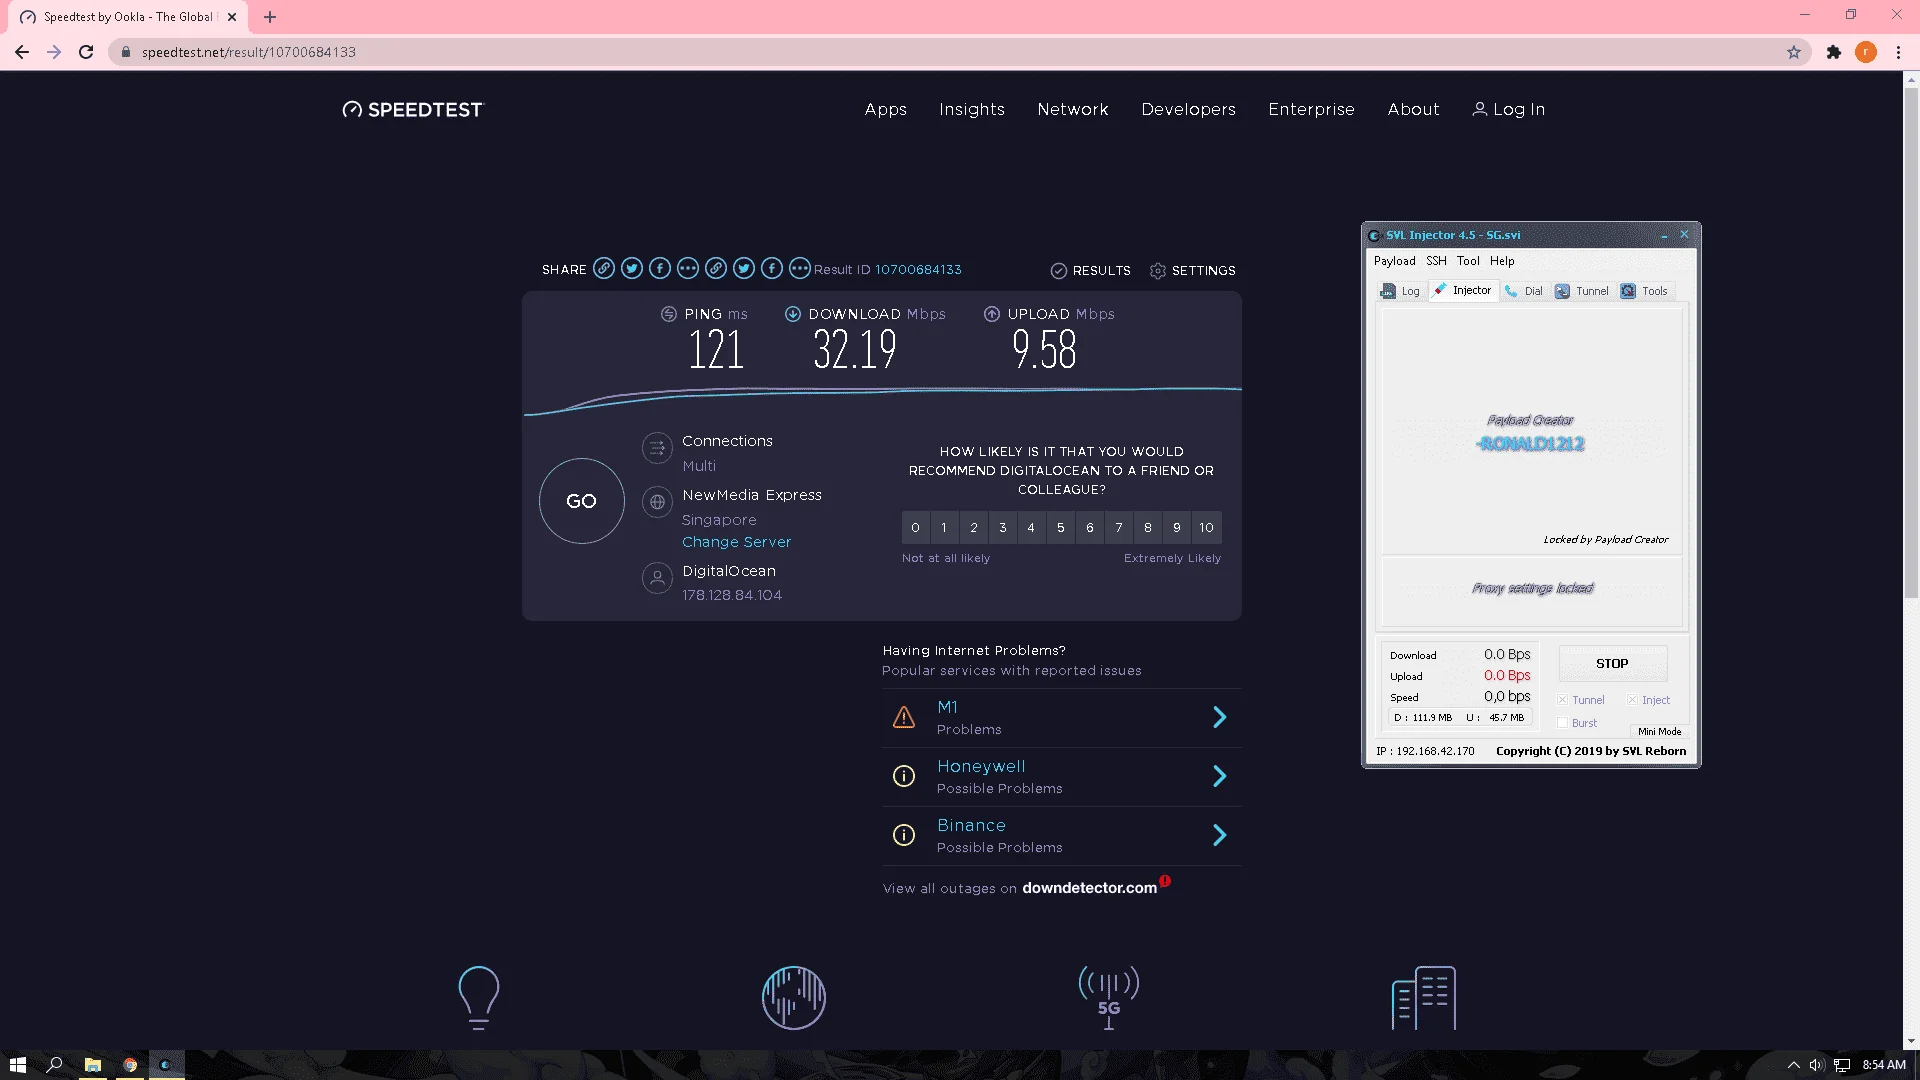Image resolution: width=1920 pixels, height=1080 pixels.
Task: Click the lightbulb icon at the page bottom
Action: (478, 997)
